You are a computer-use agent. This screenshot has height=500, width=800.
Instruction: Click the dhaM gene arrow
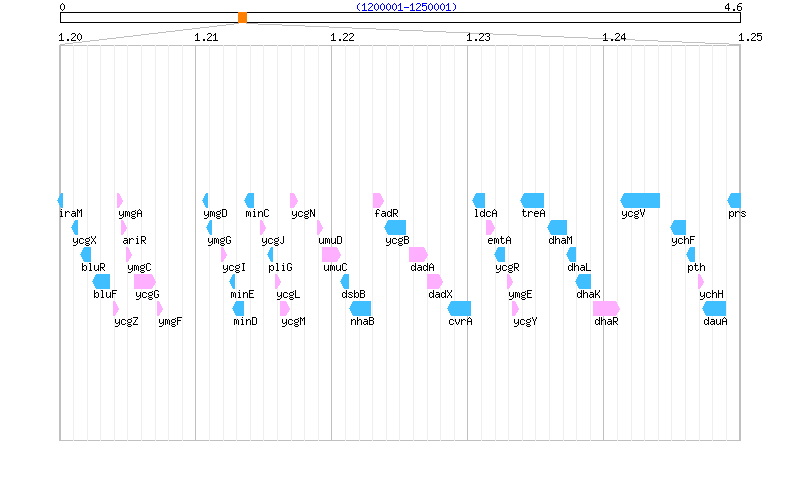[558, 227]
